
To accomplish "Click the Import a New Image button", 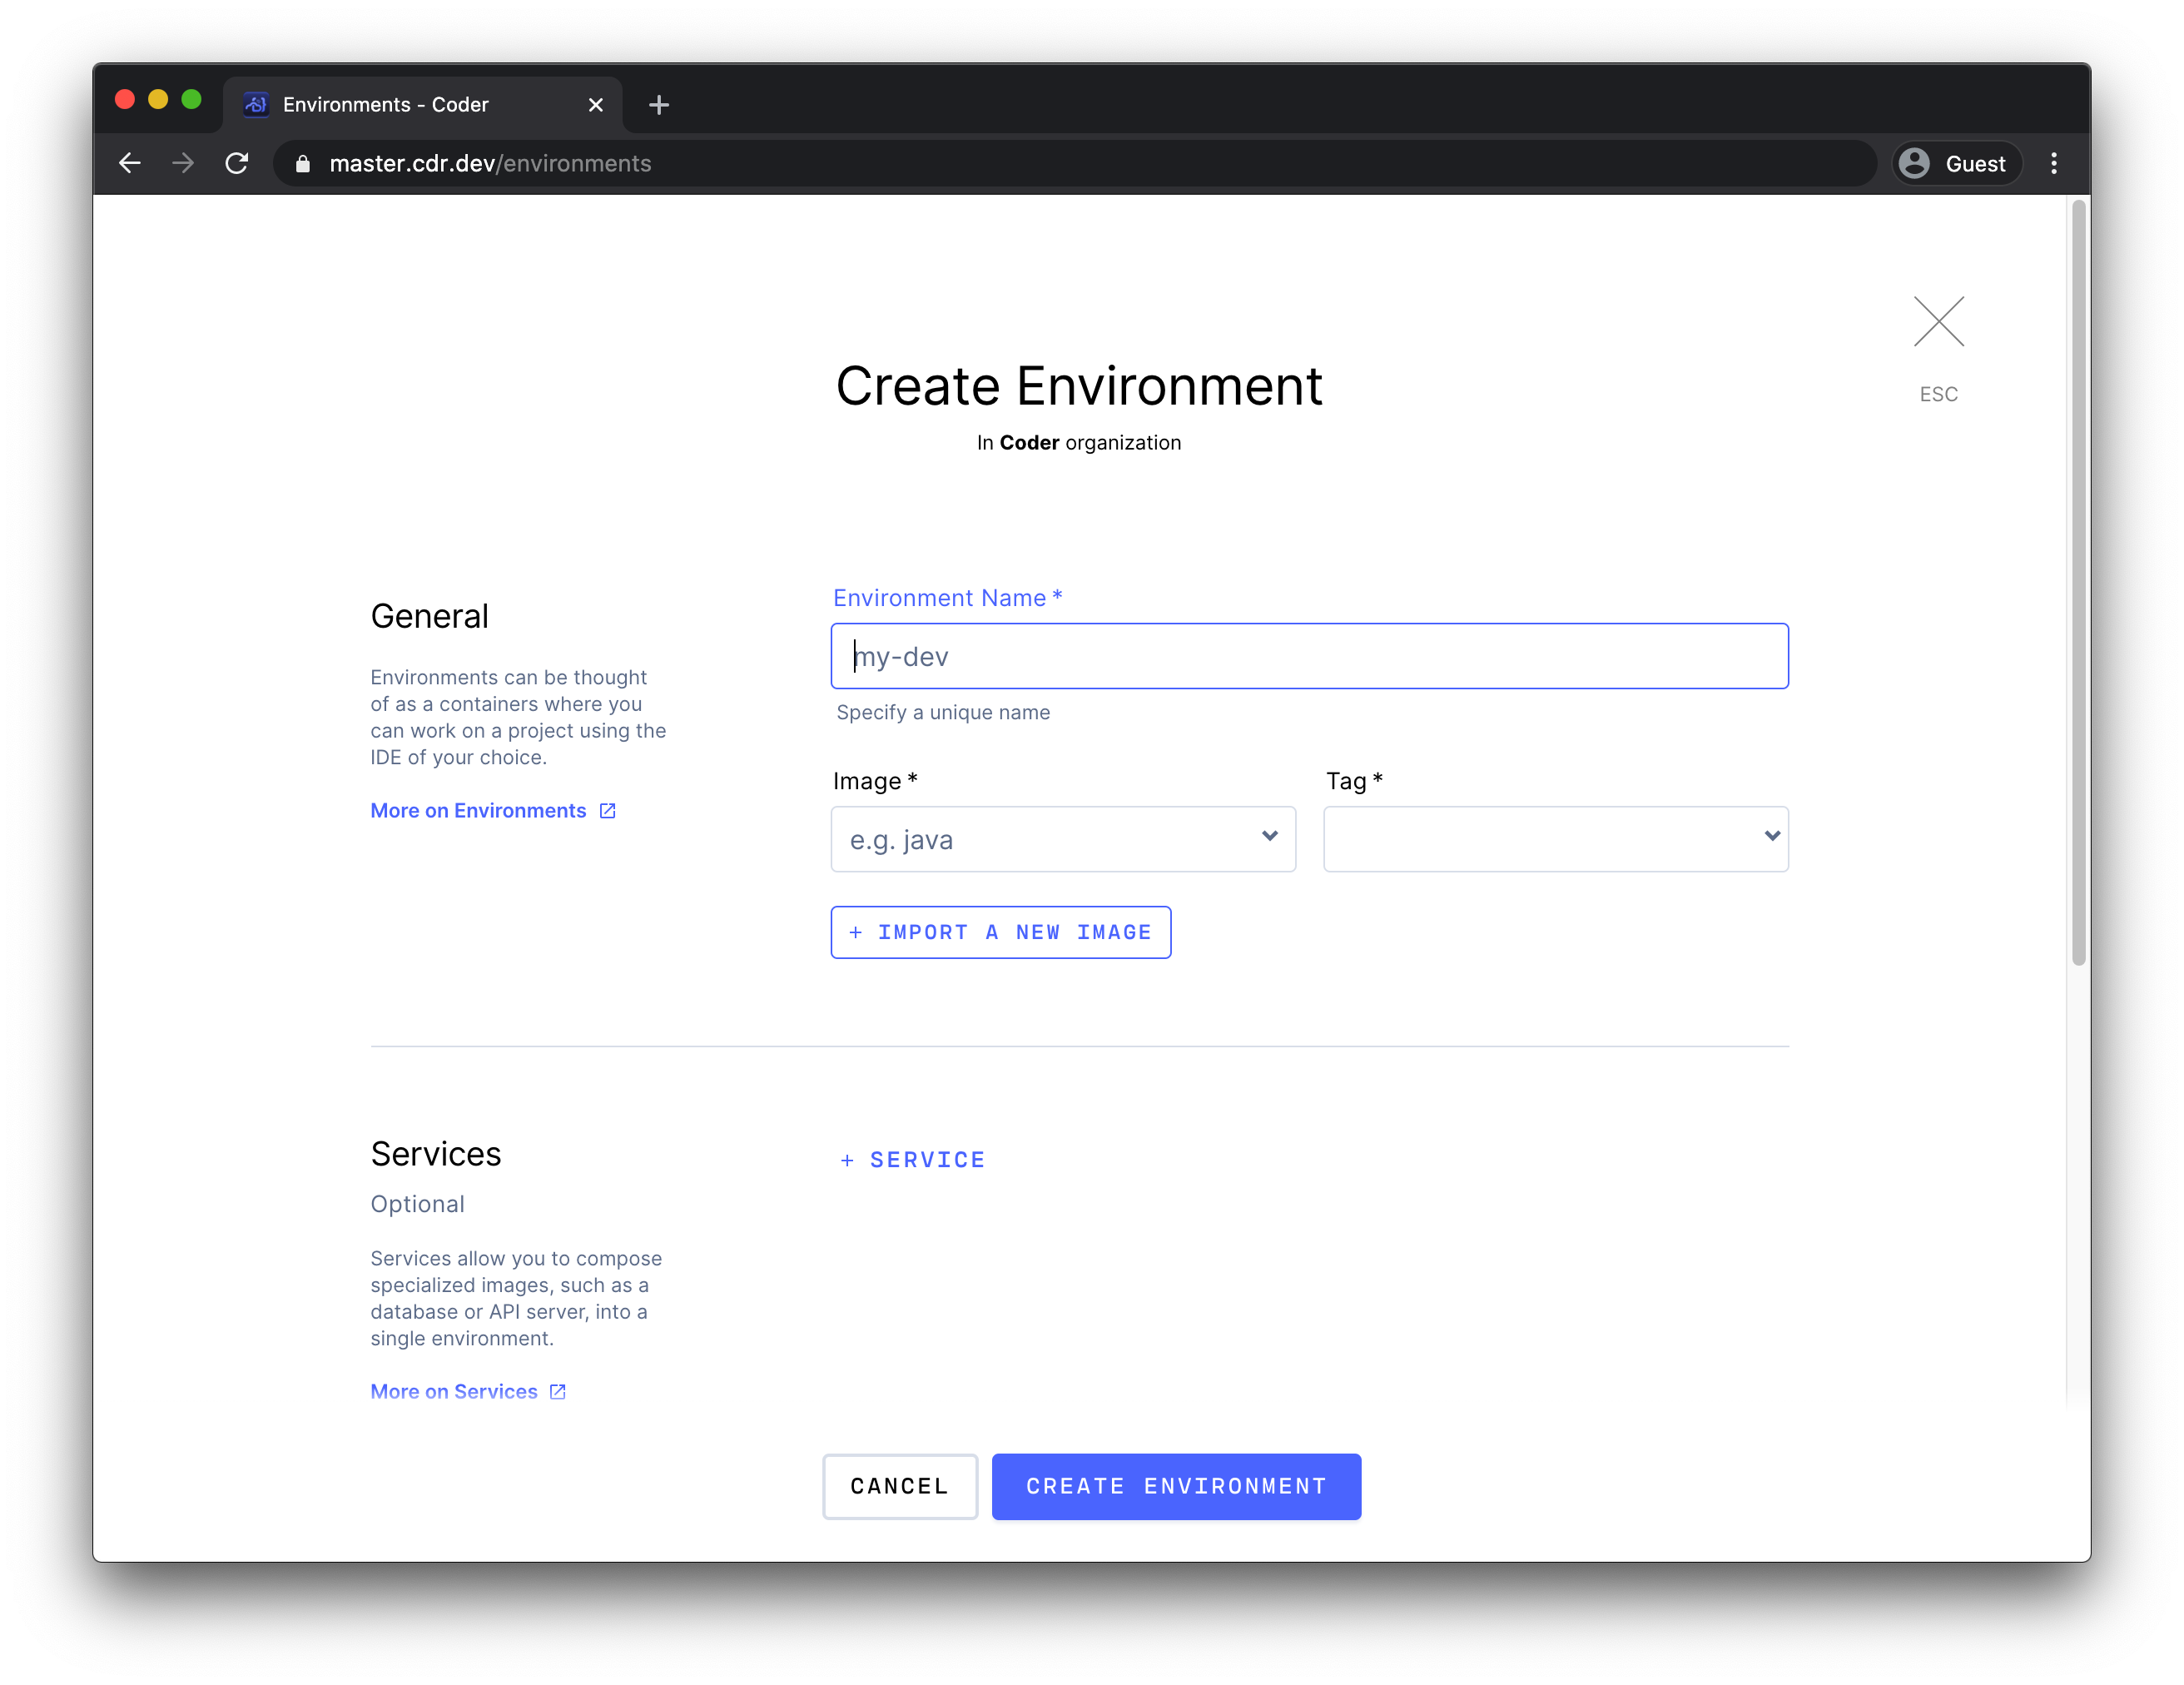I will click(1000, 932).
